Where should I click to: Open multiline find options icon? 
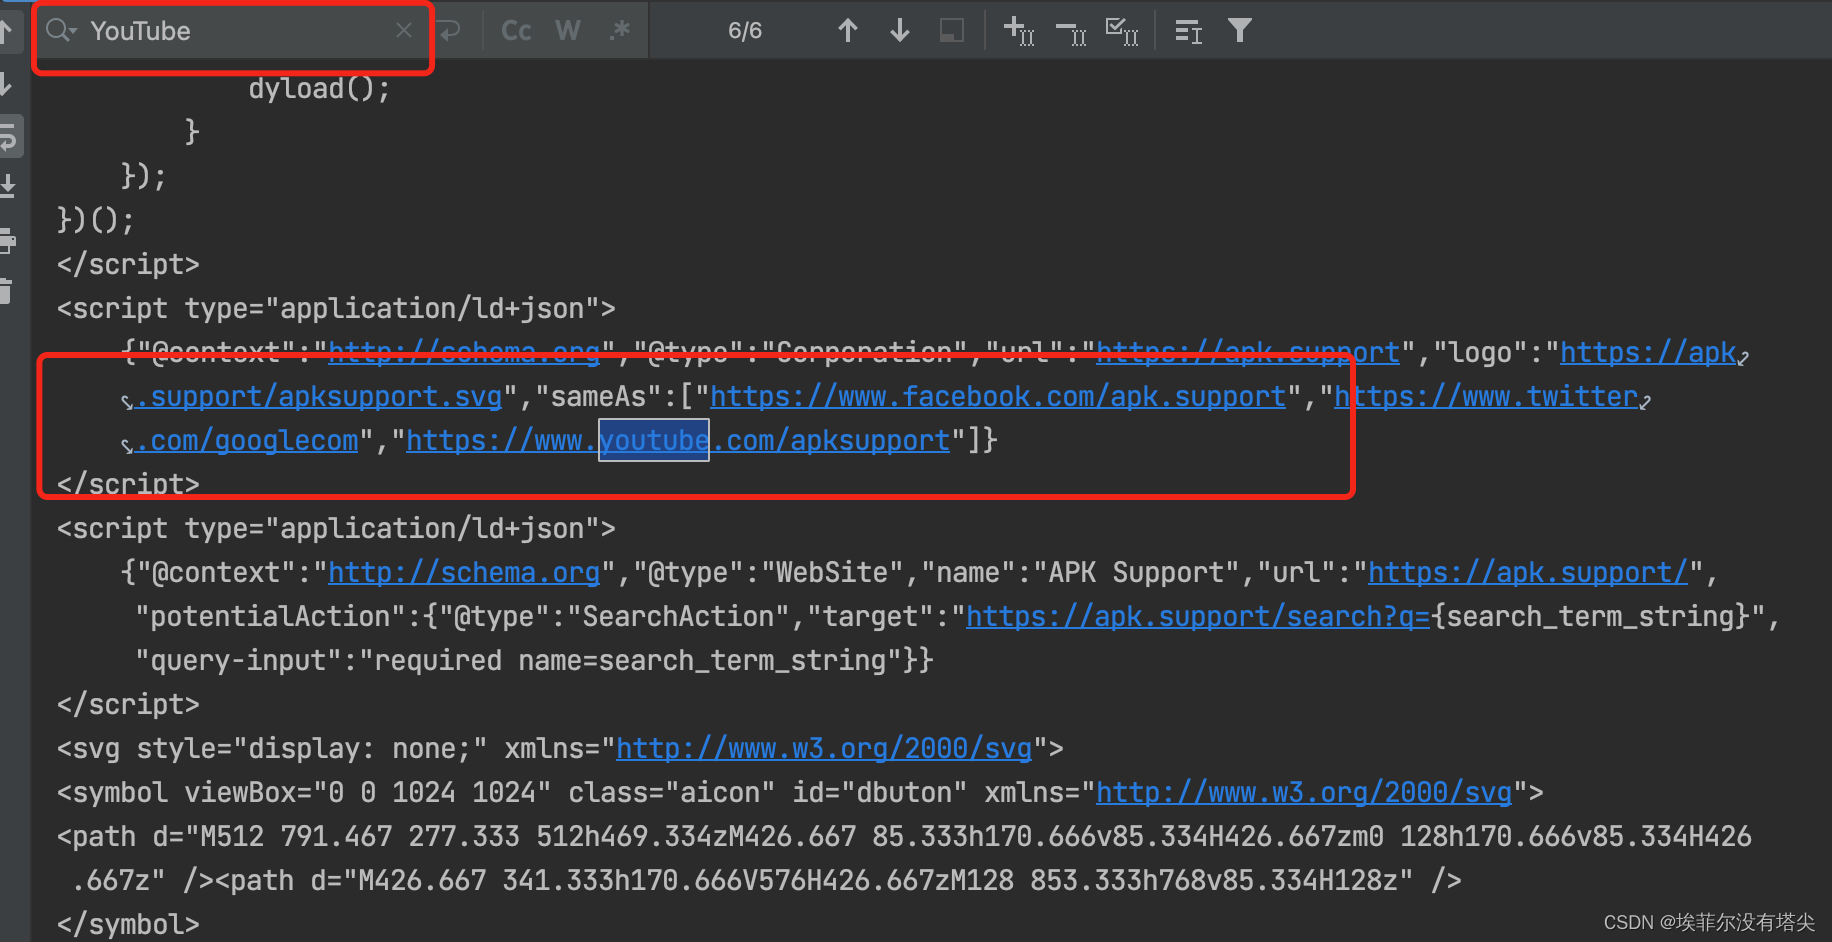(x=1188, y=32)
